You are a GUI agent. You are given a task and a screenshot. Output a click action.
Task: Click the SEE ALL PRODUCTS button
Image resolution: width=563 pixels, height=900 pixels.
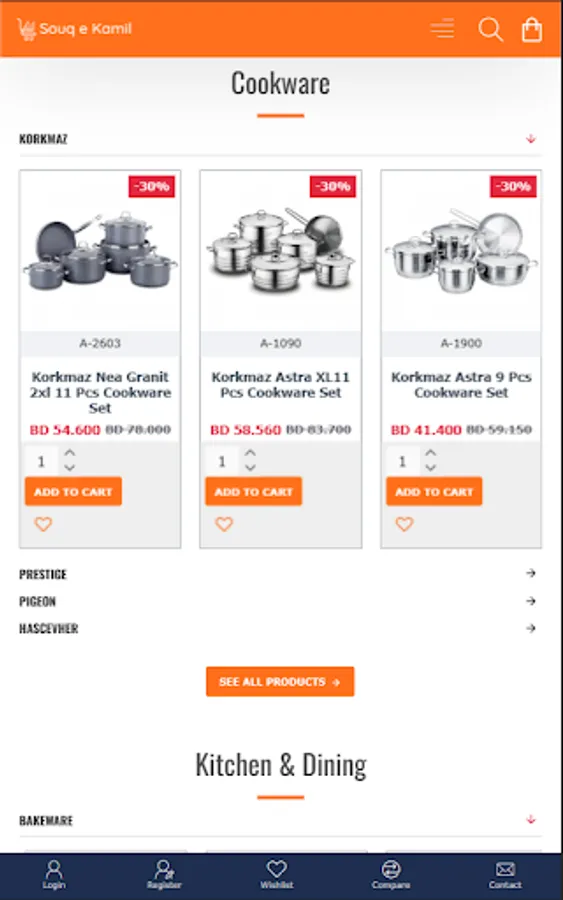point(280,681)
